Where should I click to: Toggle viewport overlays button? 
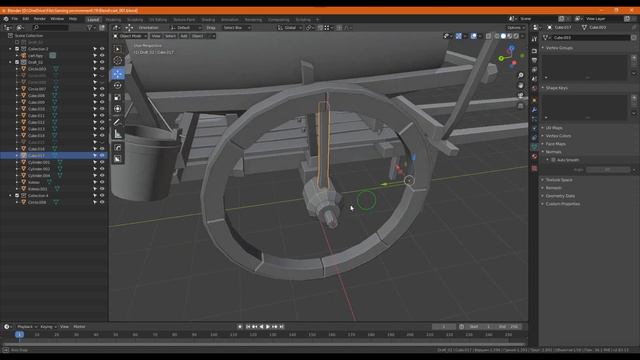(x=473, y=36)
